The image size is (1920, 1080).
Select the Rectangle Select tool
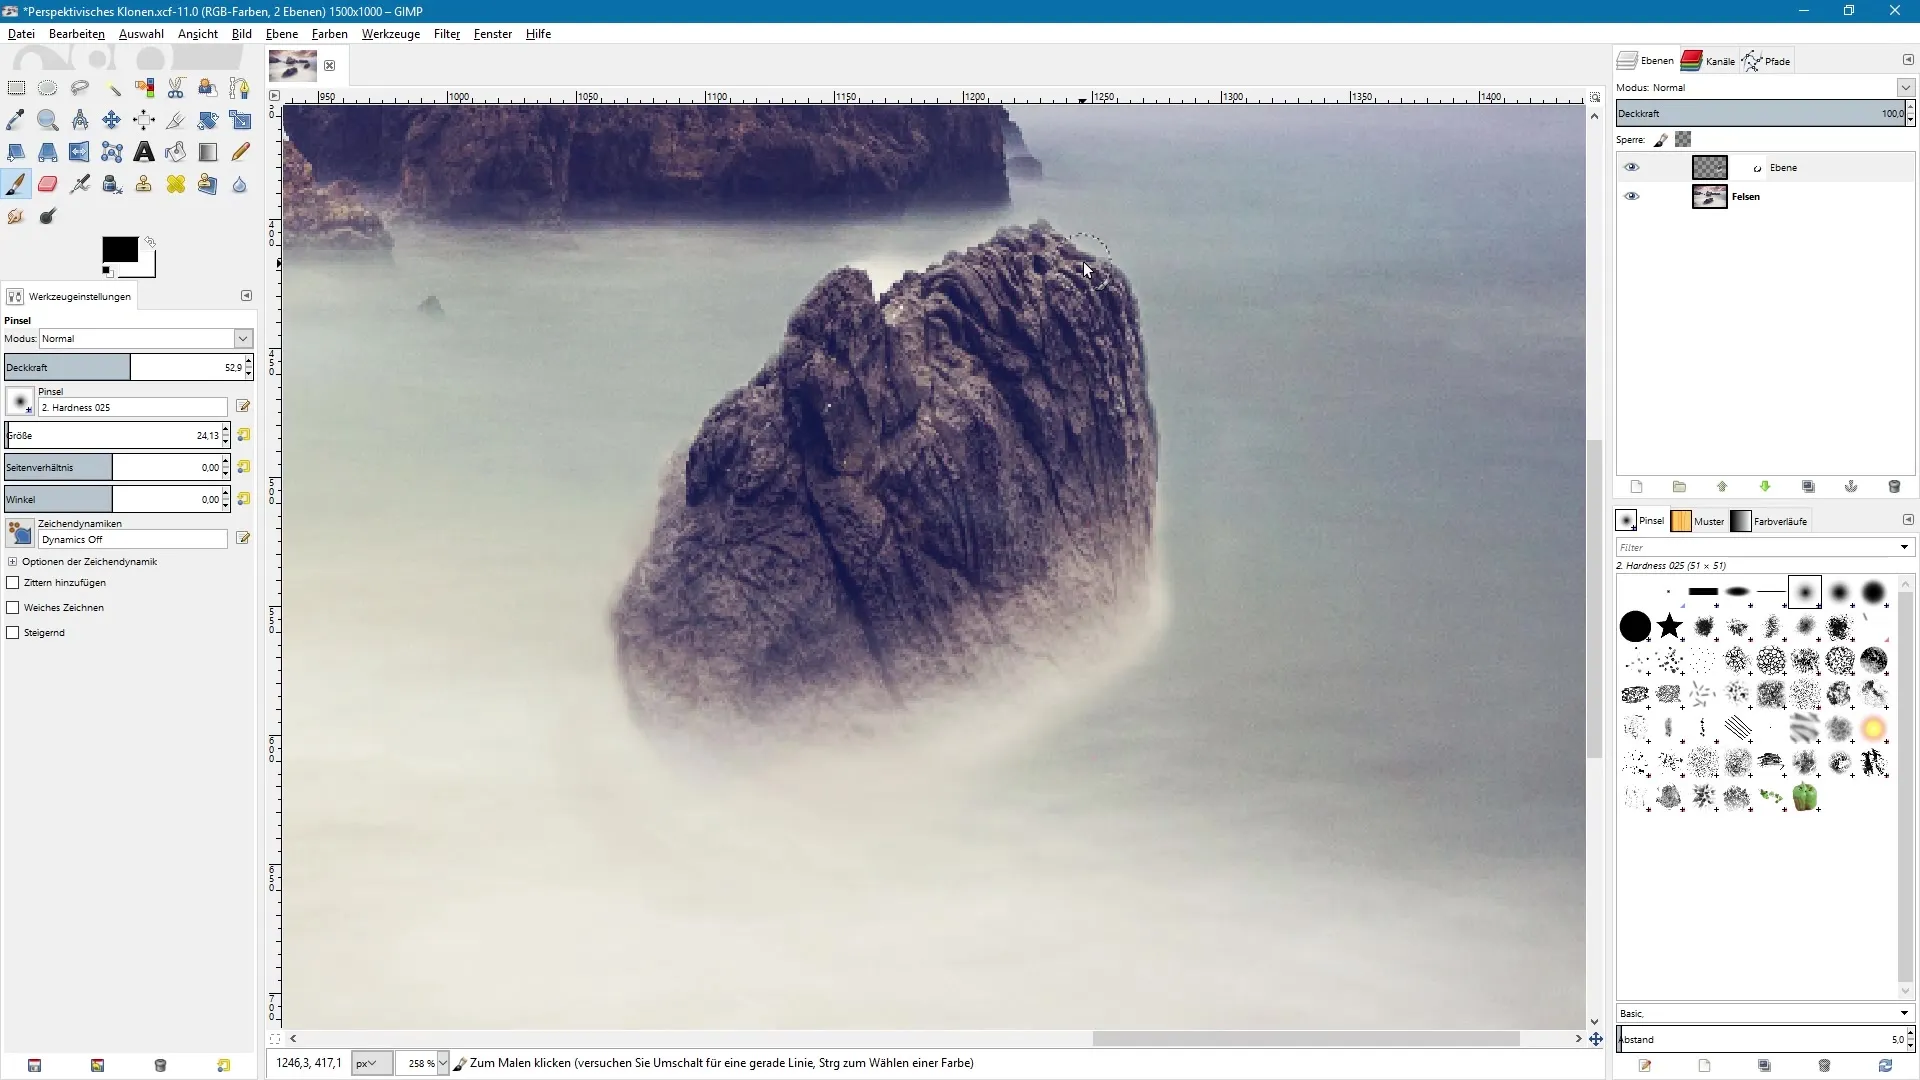(16, 88)
